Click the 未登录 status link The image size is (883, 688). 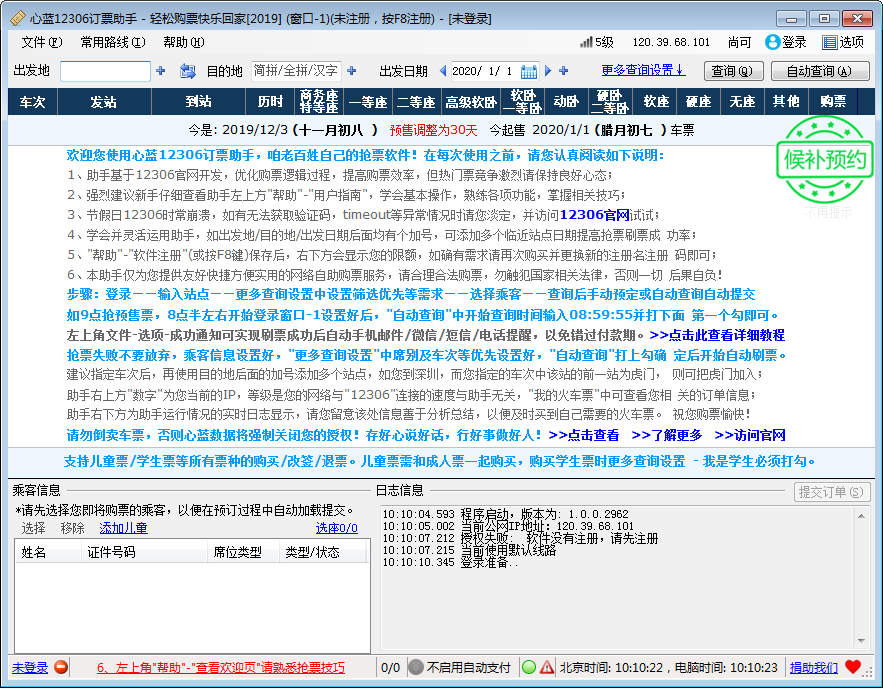[x=30, y=668]
